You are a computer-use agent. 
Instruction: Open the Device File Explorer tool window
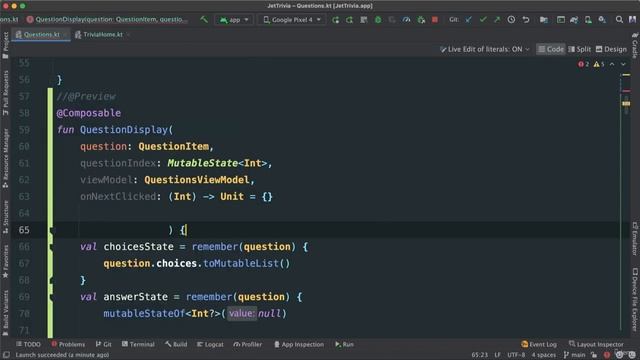pyautogui.click(x=635, y=300)
